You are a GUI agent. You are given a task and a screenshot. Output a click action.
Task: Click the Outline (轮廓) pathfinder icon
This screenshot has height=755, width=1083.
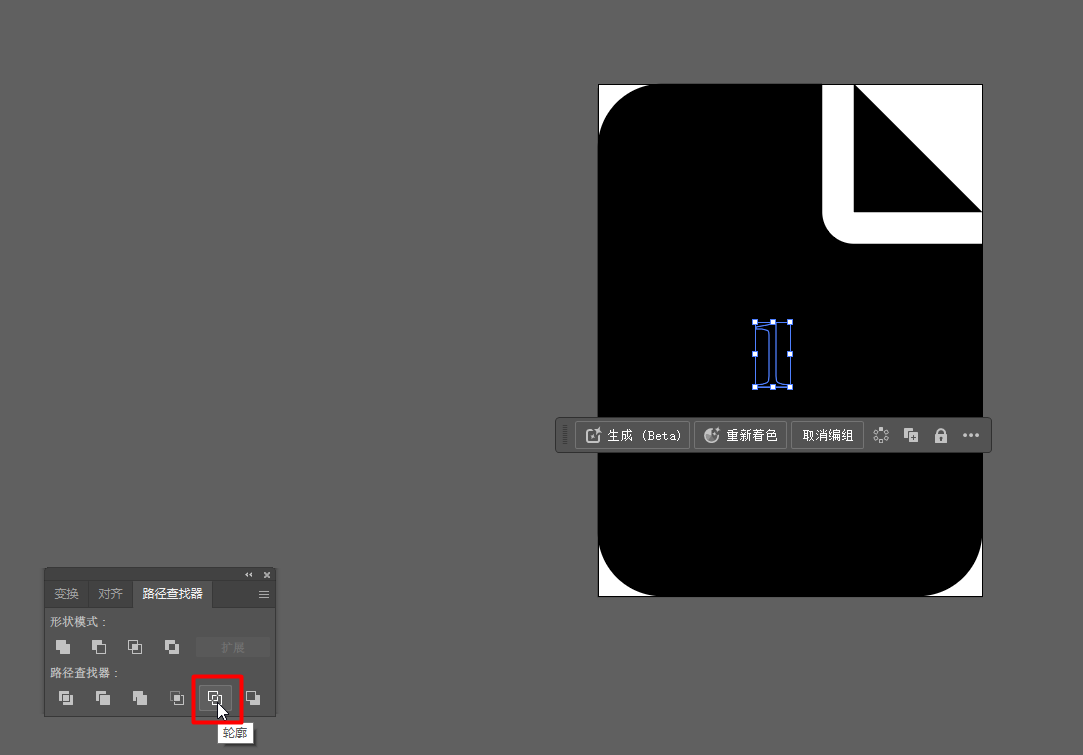(215, 698)
